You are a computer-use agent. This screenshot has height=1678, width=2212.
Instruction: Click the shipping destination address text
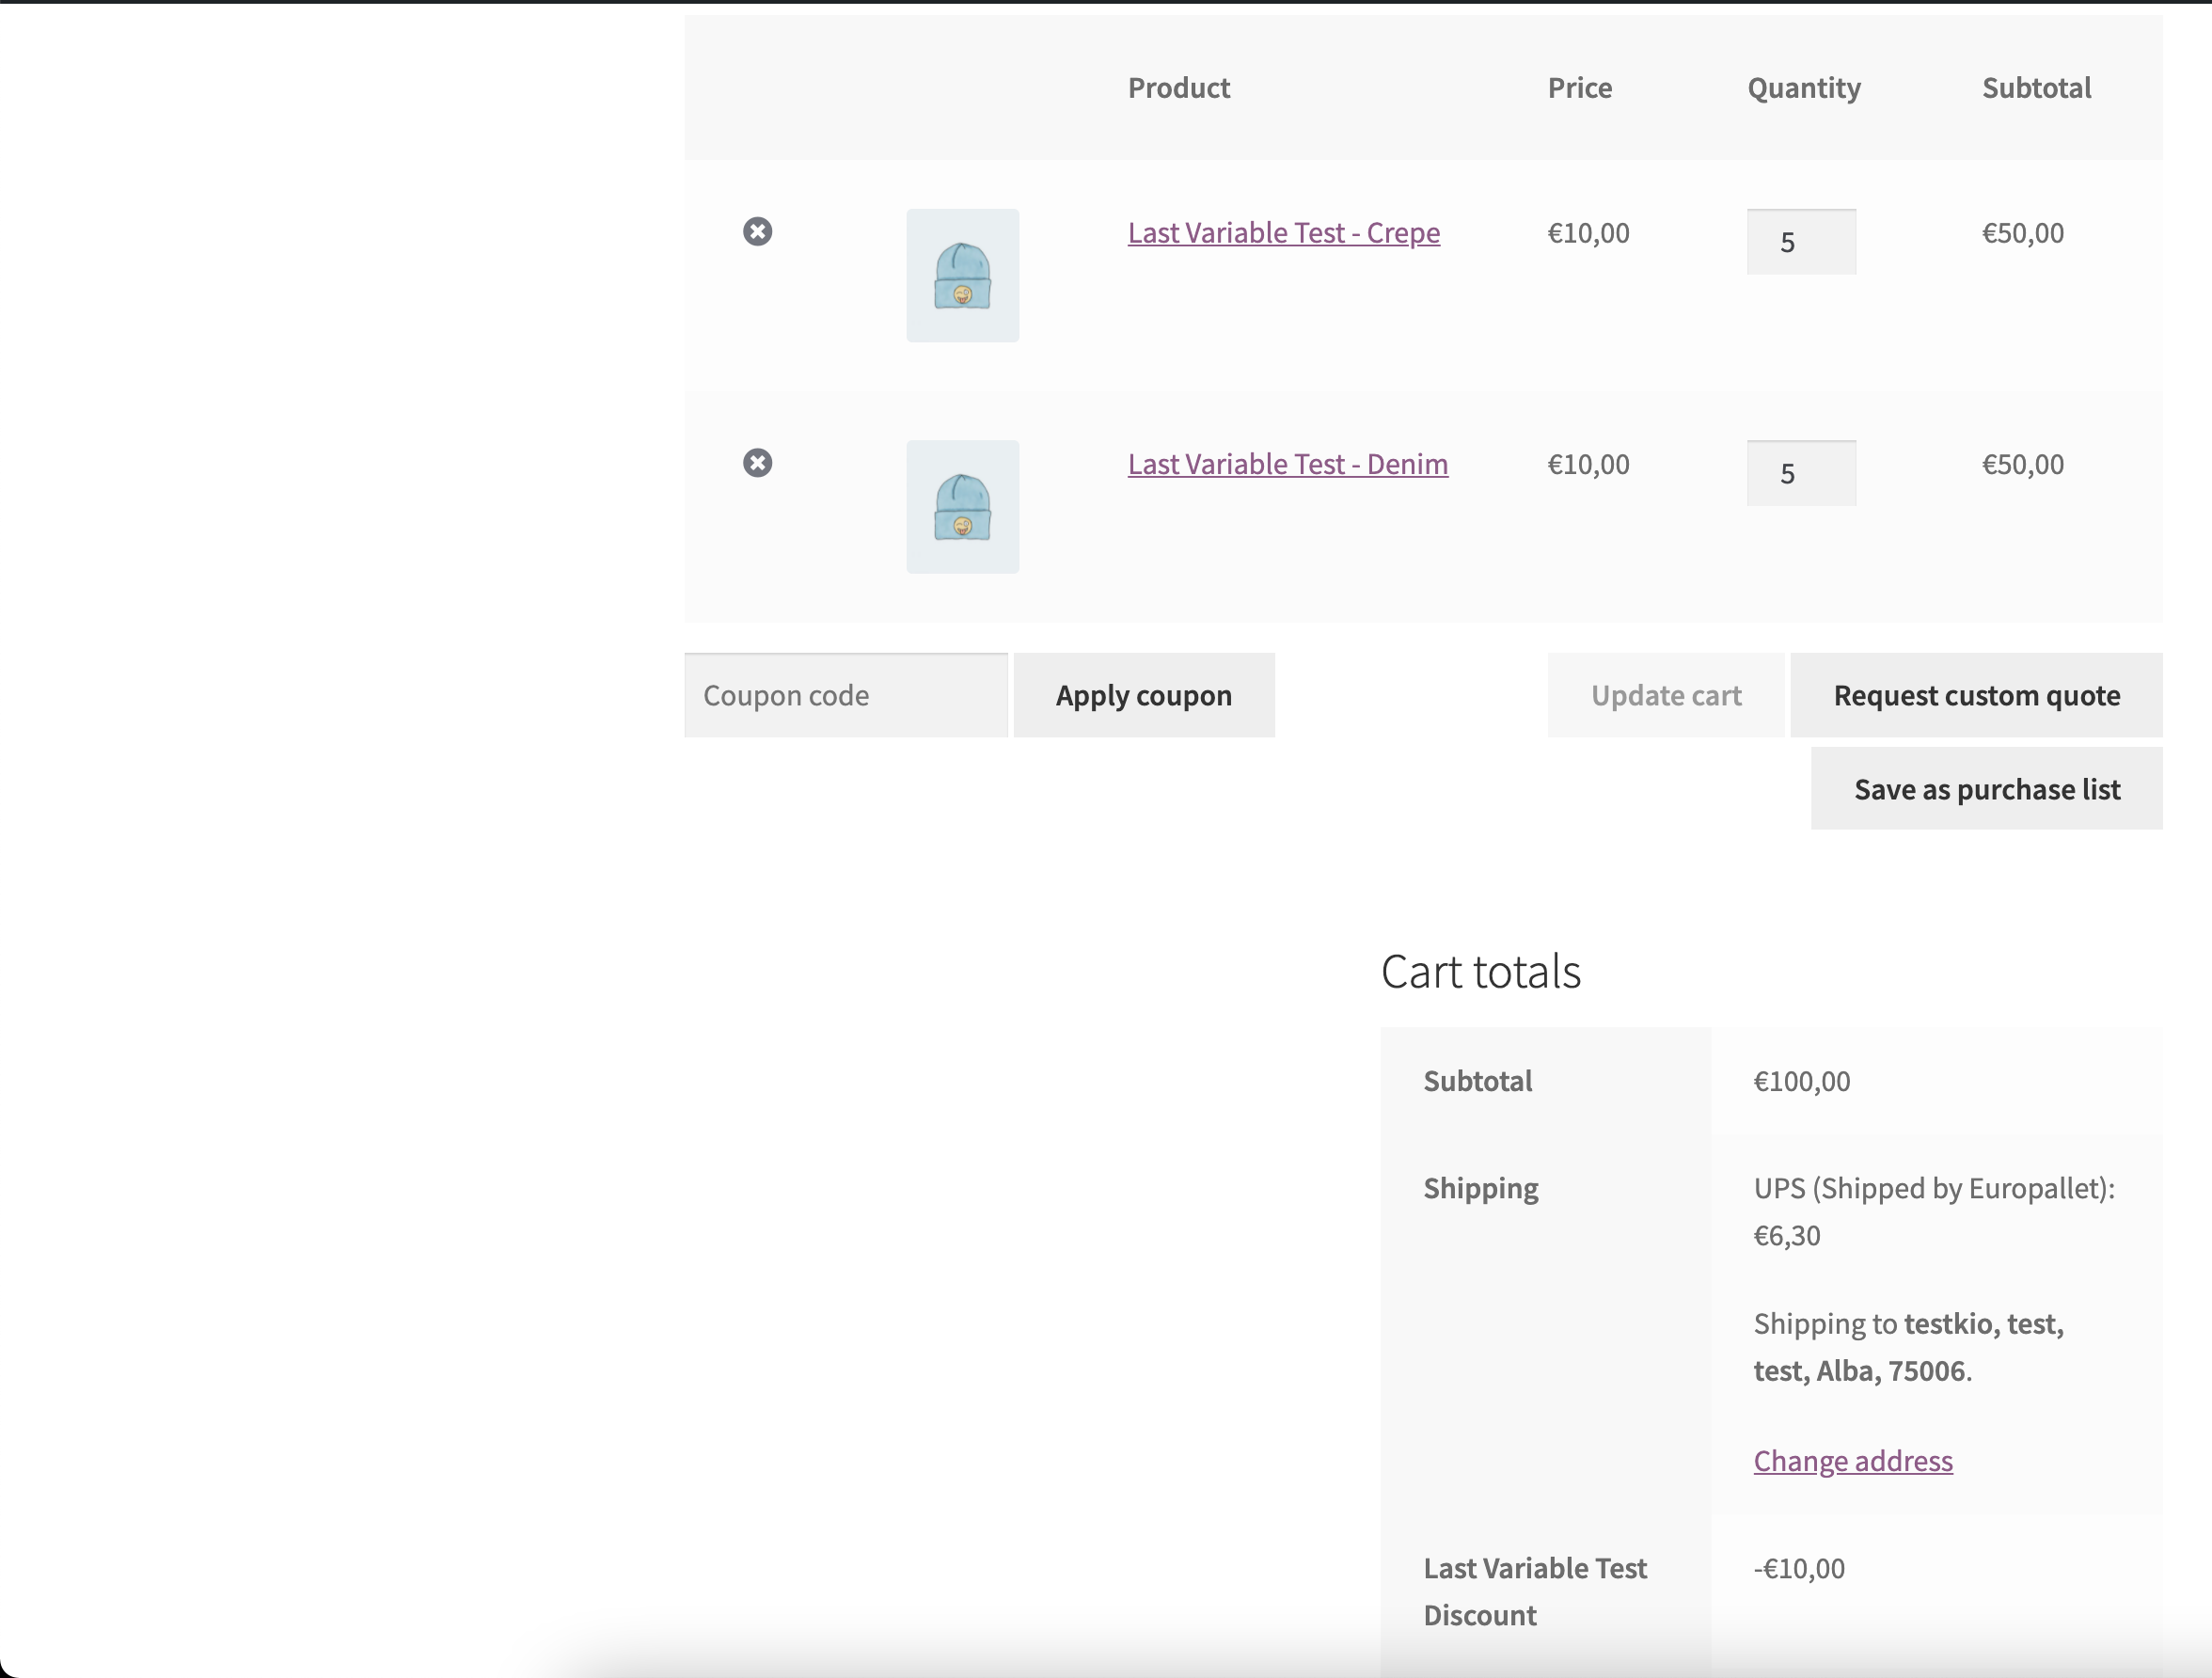point(1907,1347)
